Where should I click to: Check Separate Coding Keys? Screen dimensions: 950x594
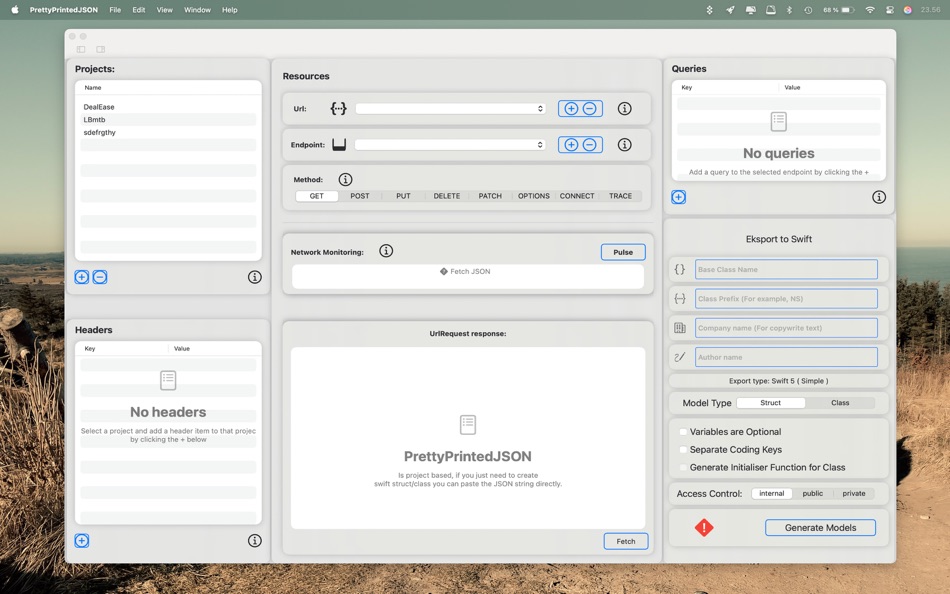tap(683, 450)
